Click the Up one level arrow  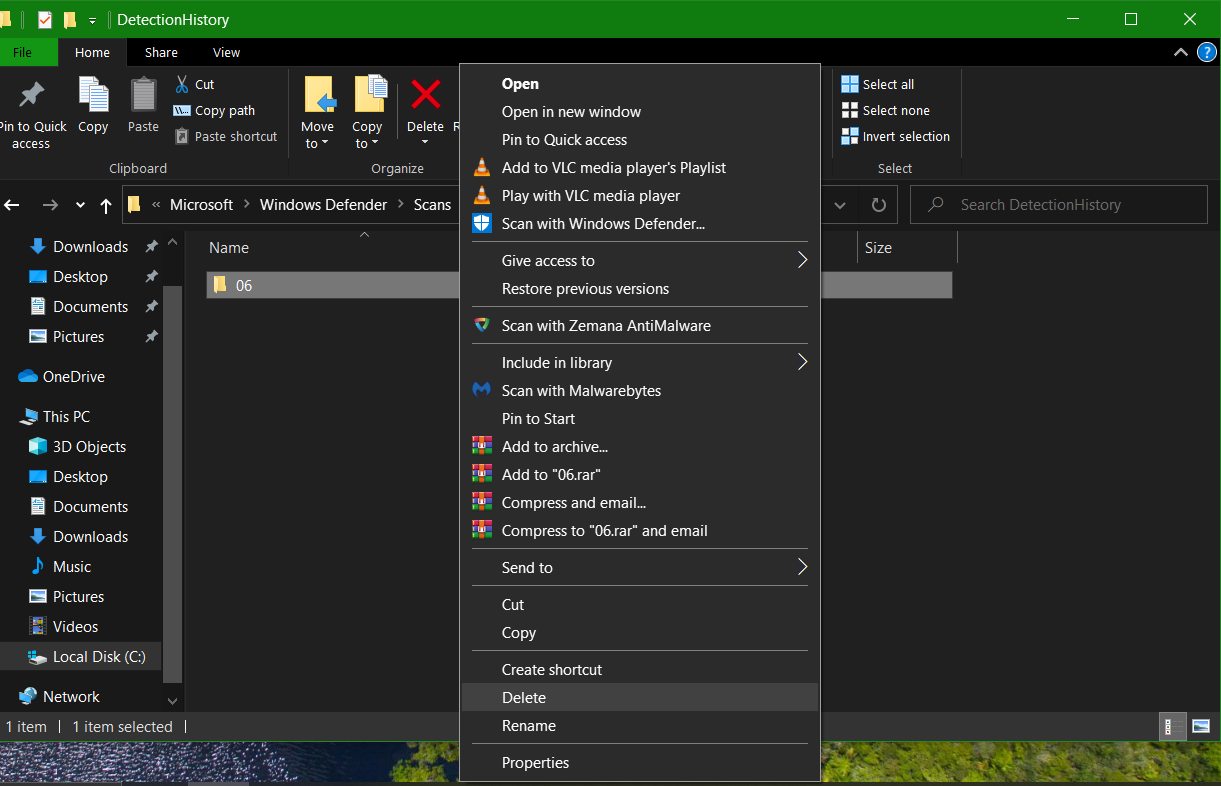pos(106,205)
